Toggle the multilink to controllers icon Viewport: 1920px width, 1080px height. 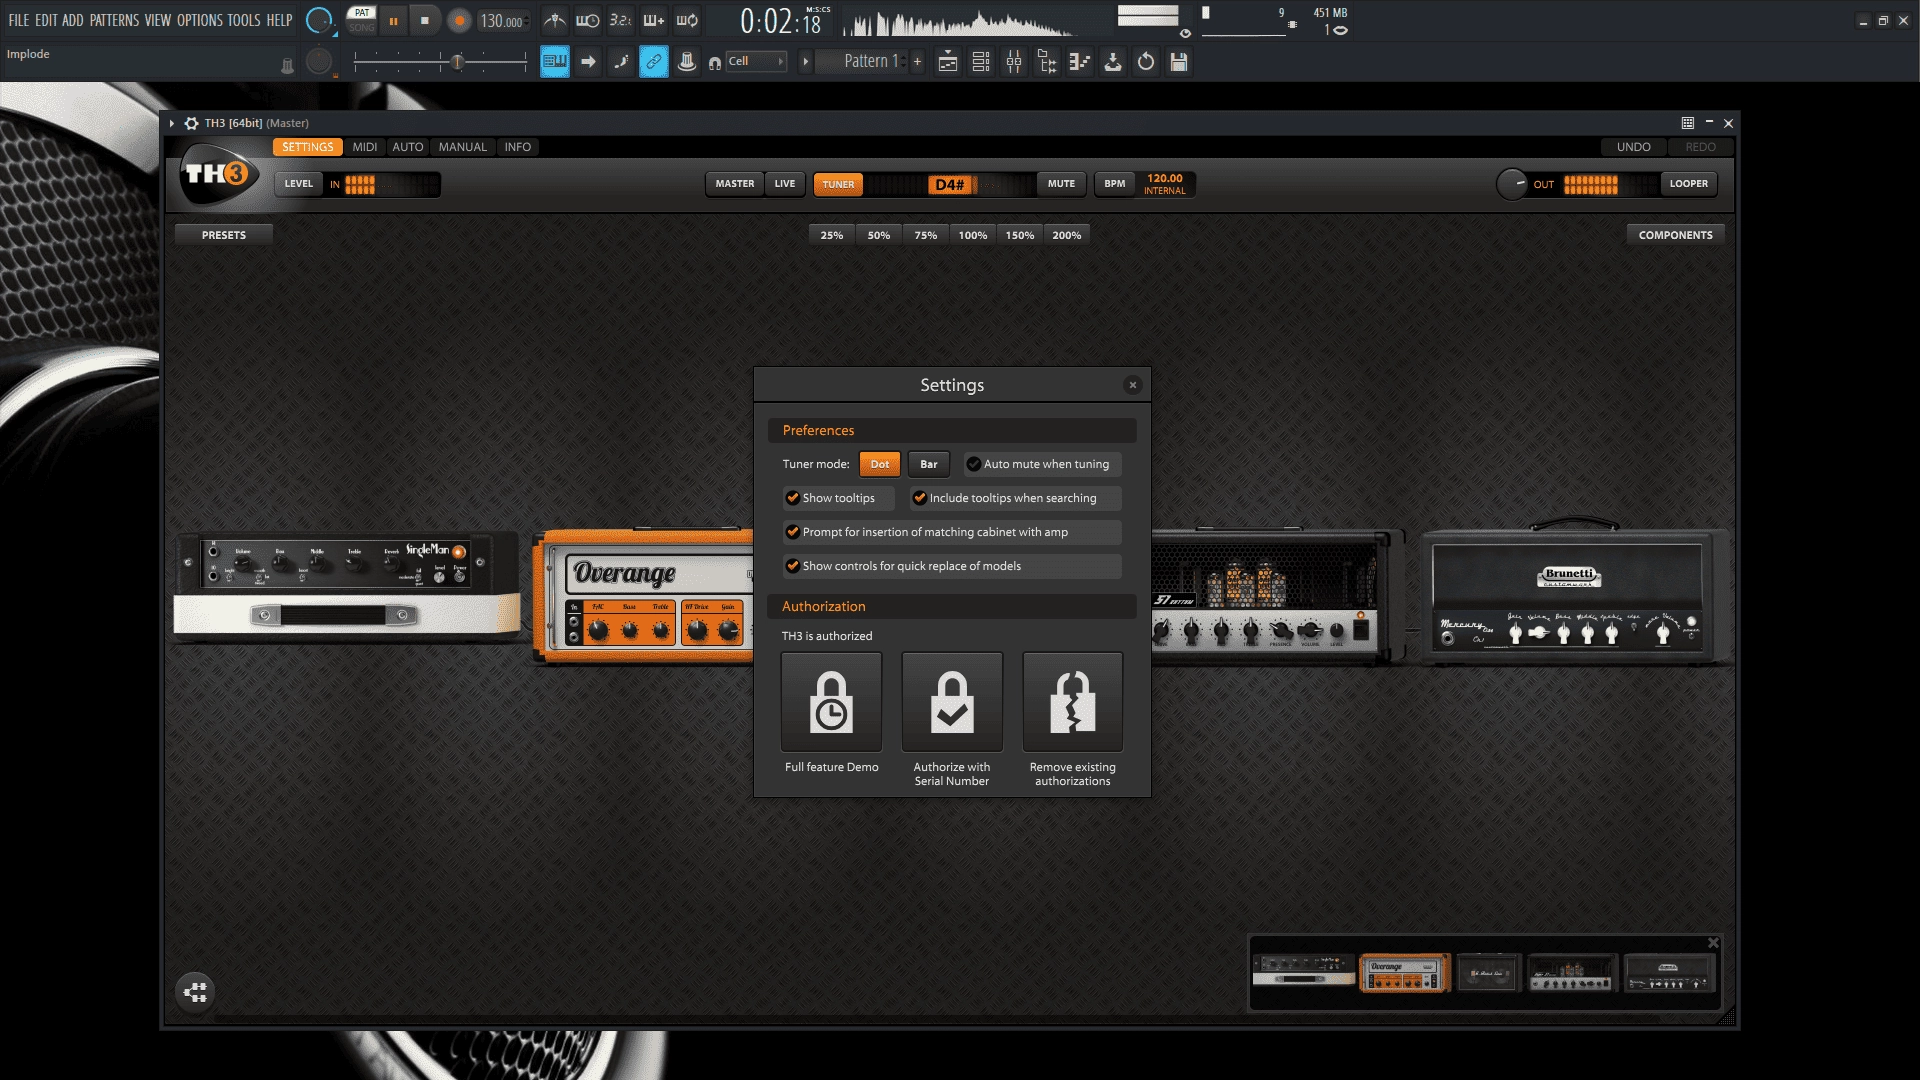[x=687, y=62]
